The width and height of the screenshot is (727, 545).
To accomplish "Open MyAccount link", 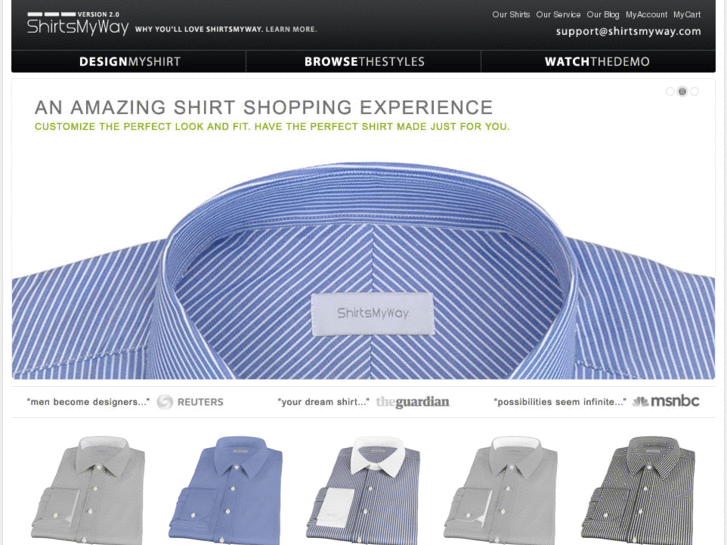I will 646,14.
